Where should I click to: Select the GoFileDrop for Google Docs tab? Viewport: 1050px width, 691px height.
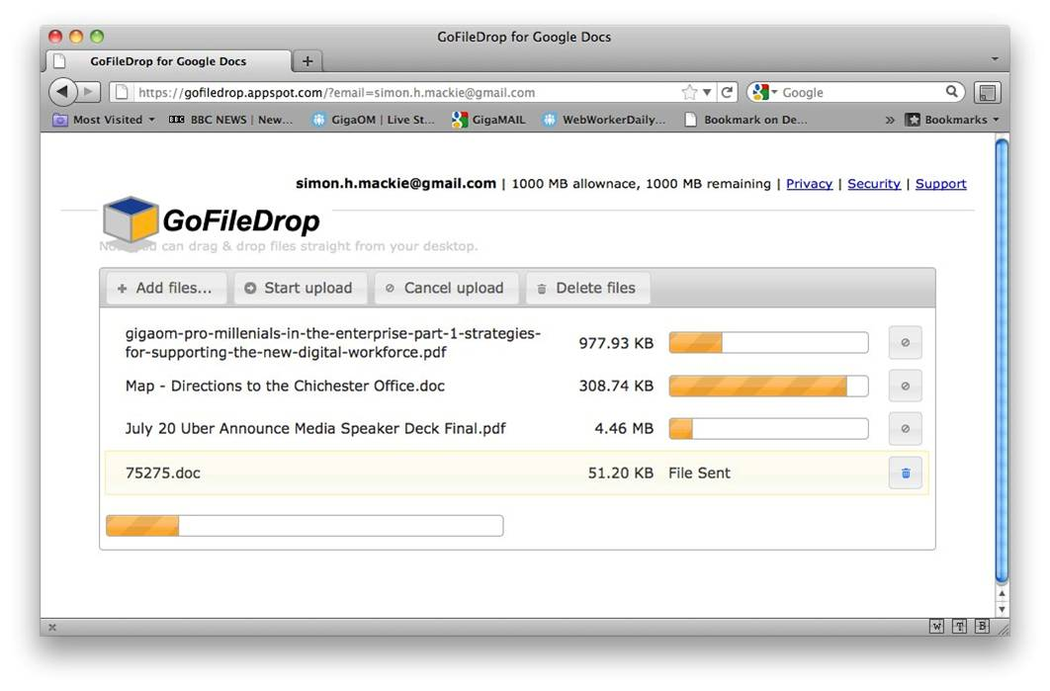tap(167, 61)
